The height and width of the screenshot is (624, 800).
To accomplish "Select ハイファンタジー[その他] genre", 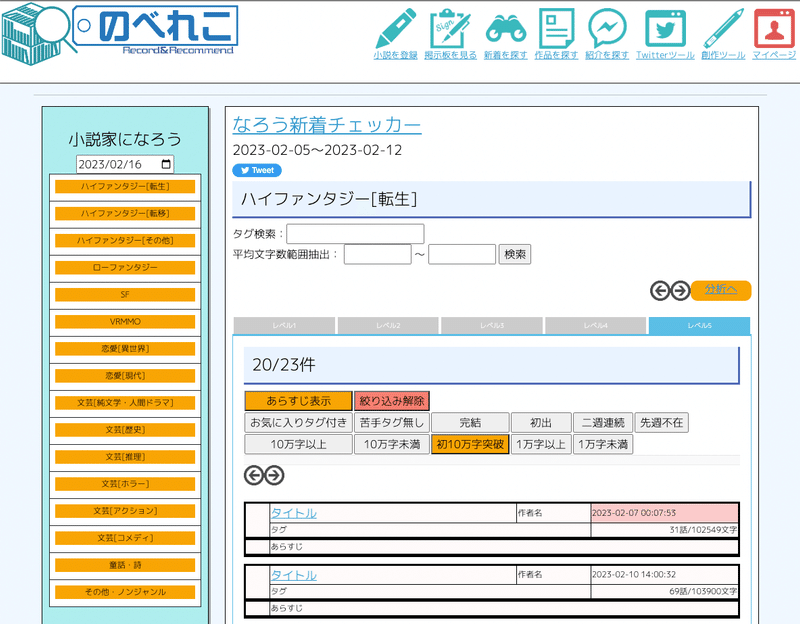I will coord(125,241).
